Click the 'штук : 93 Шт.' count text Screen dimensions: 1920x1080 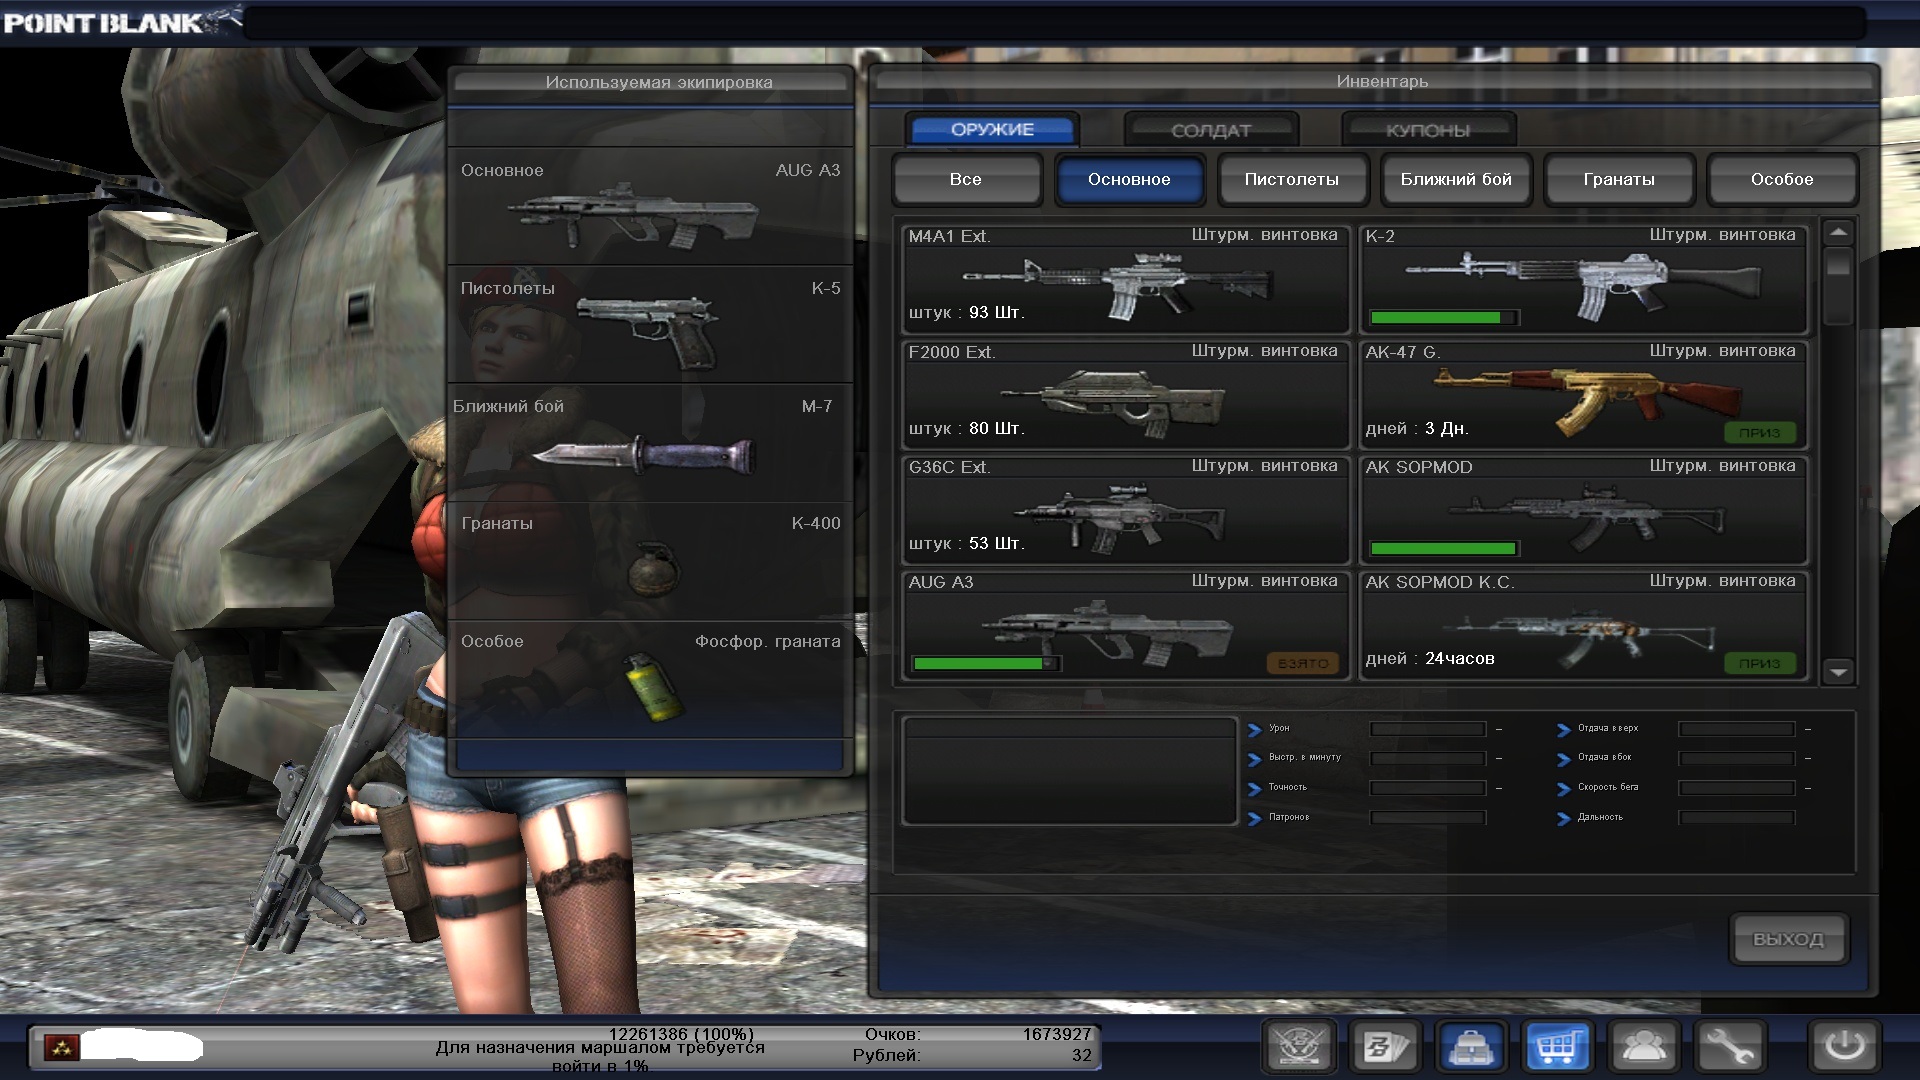pyautogui.click(x=966, y=313)
